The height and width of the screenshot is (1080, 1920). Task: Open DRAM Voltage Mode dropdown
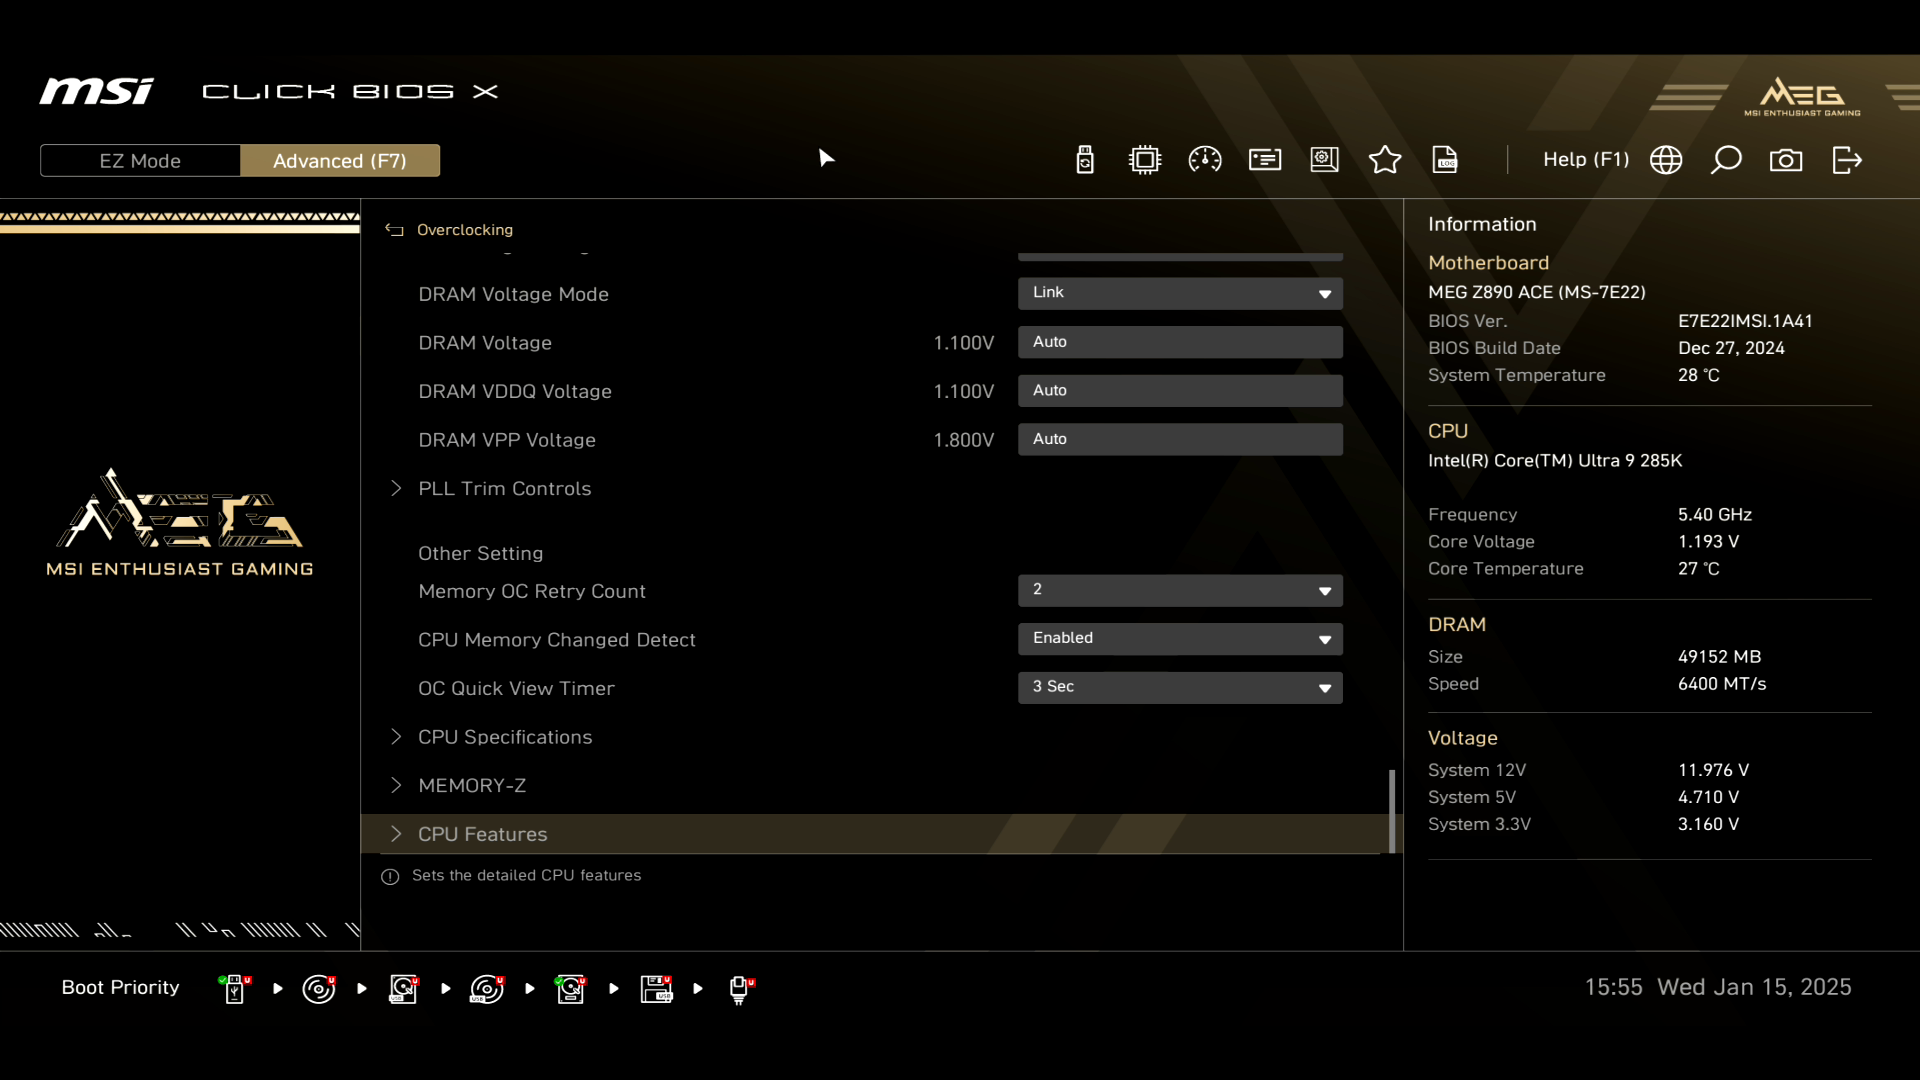(1180, 293)
